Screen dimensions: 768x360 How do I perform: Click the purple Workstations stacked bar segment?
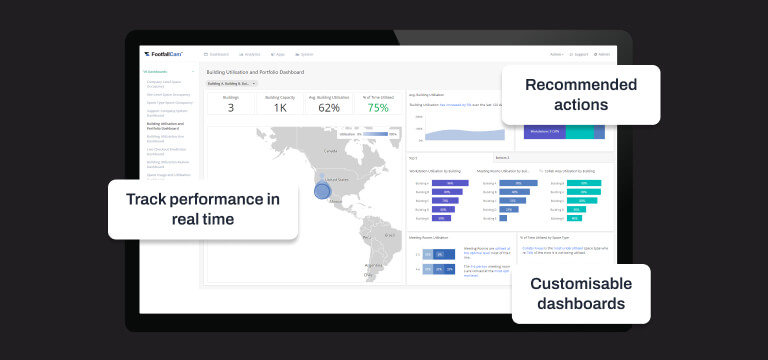pyautogui.click(x=545, y=131)
